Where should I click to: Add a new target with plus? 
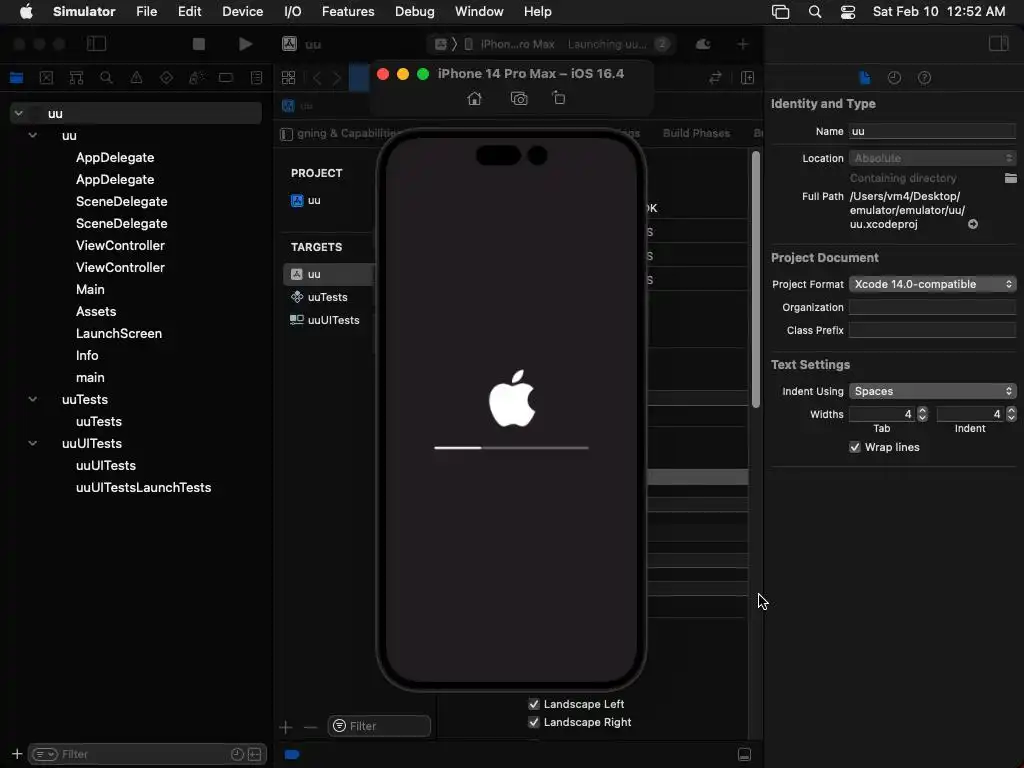coord(285,727)
